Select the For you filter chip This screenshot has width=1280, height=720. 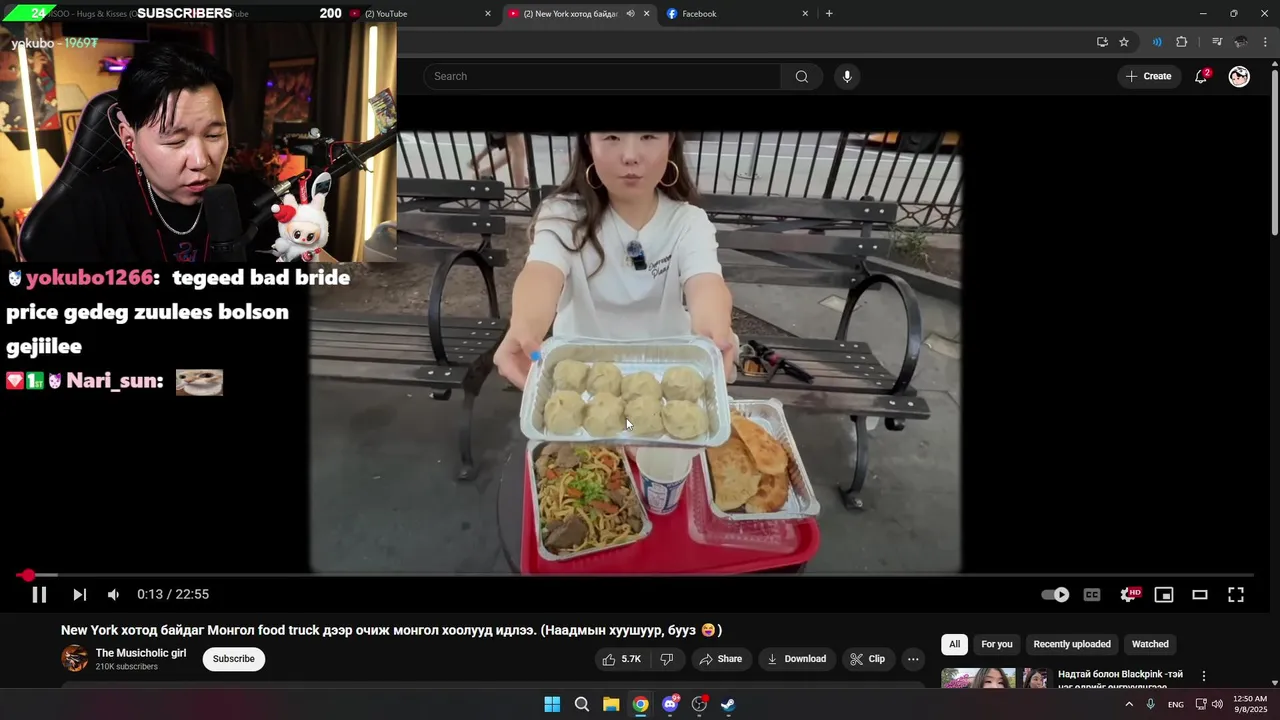(996, 644)
